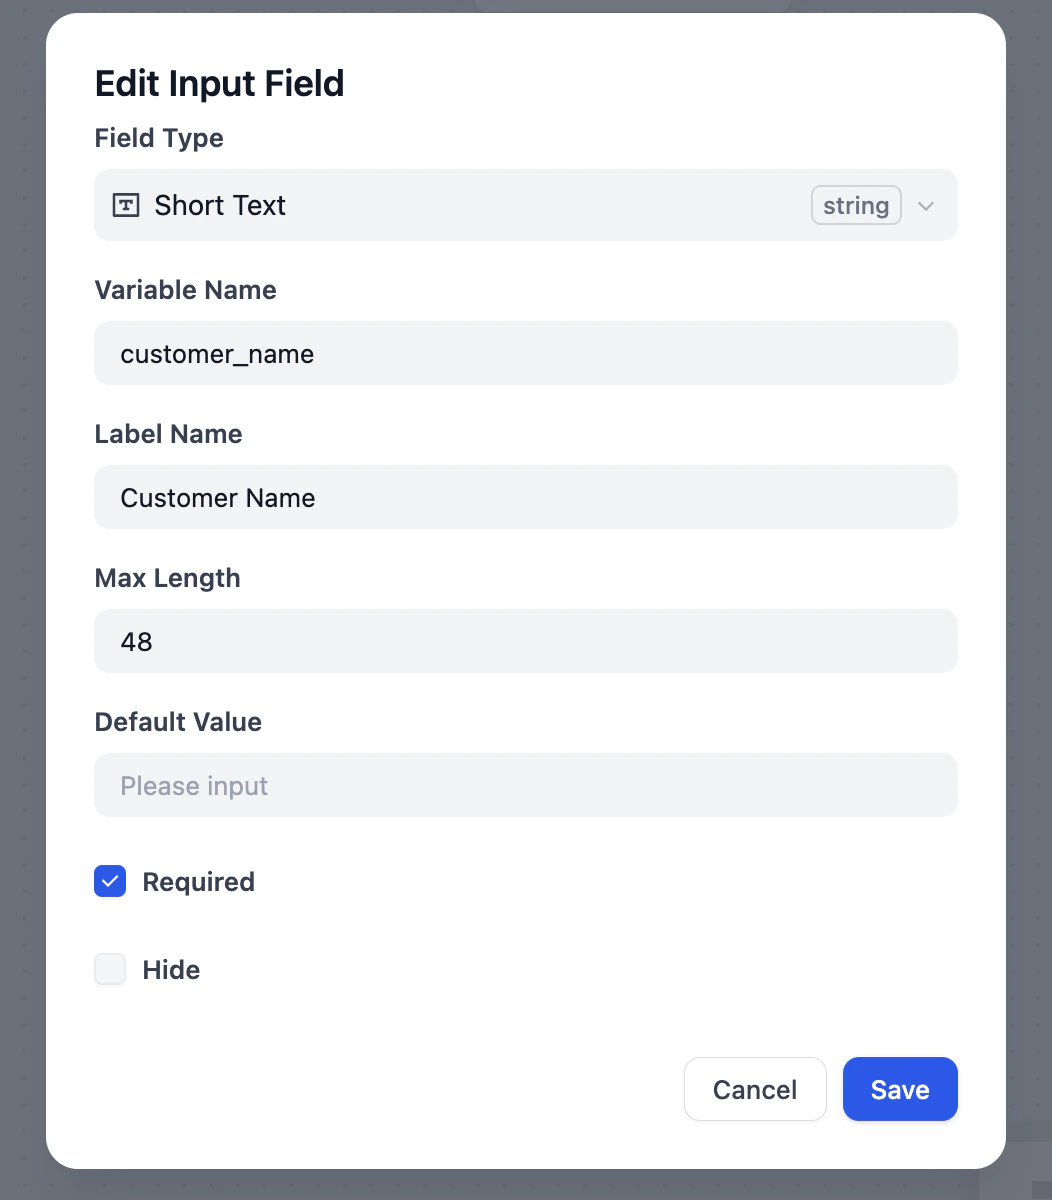Screen dimensions: 1052x1200
Task: Click the customer_name variable input
Action: click(x=525, y=353)
